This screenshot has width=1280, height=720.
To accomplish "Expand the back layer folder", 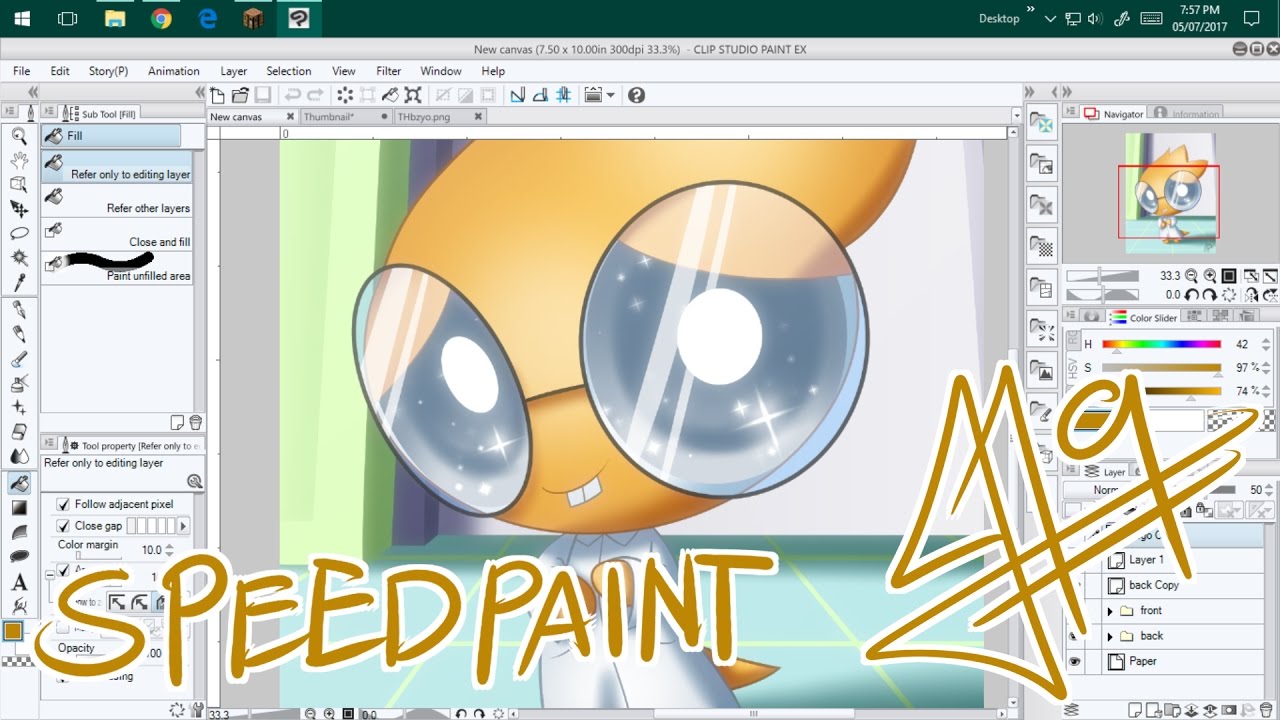I will (1110, 636).
